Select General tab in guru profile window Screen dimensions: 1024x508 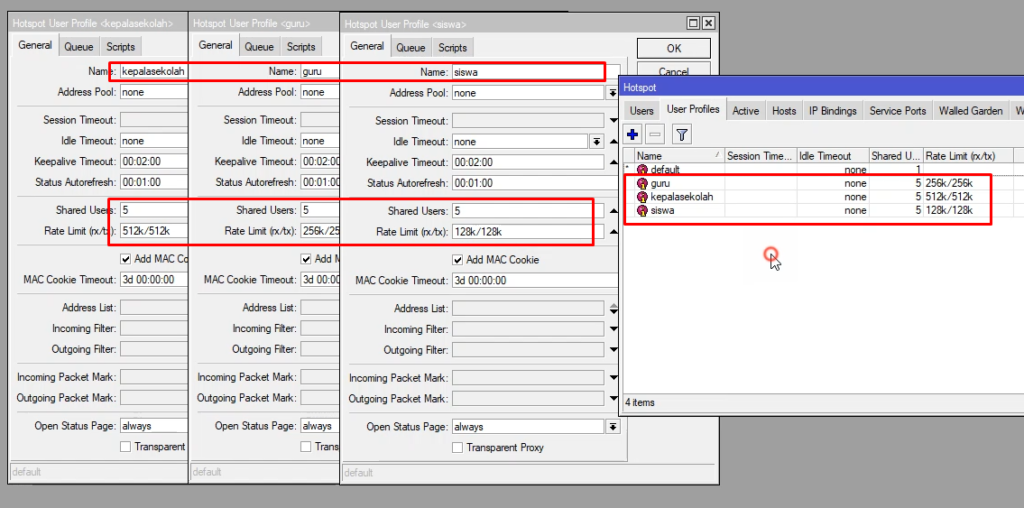coord(216,46)
